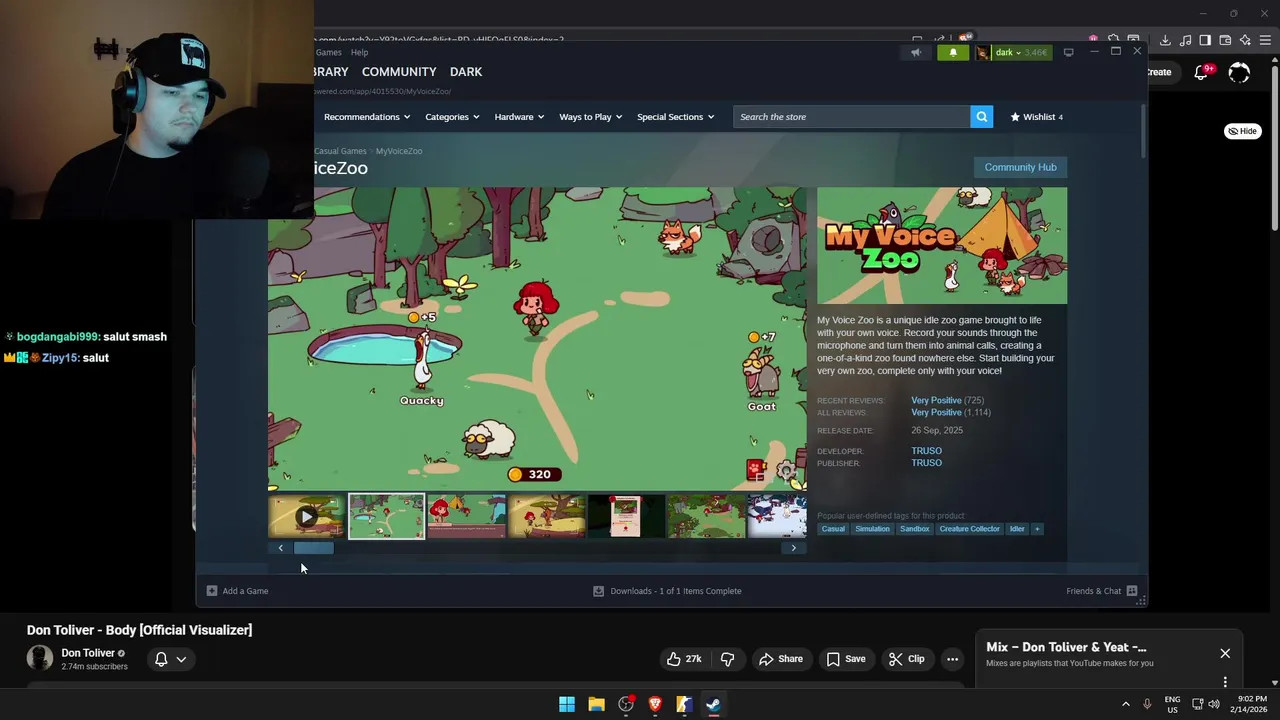The height and width of the screenshot is (720, 1280).
Task: Select the Simulation tag
Action: [872, 529]
